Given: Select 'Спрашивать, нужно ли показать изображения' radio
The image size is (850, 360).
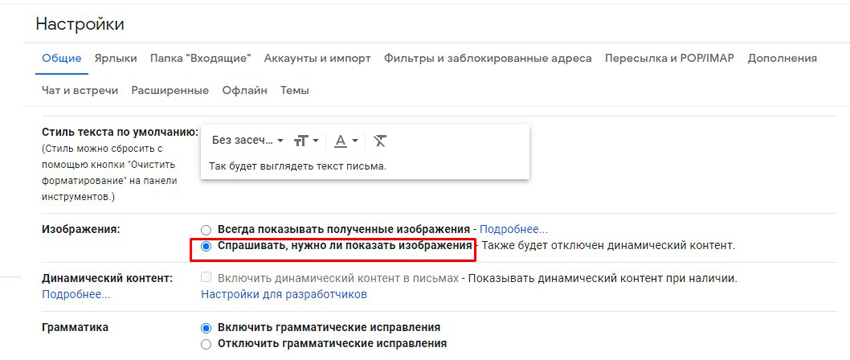Looking at the screenshot, I should [206, 246].
